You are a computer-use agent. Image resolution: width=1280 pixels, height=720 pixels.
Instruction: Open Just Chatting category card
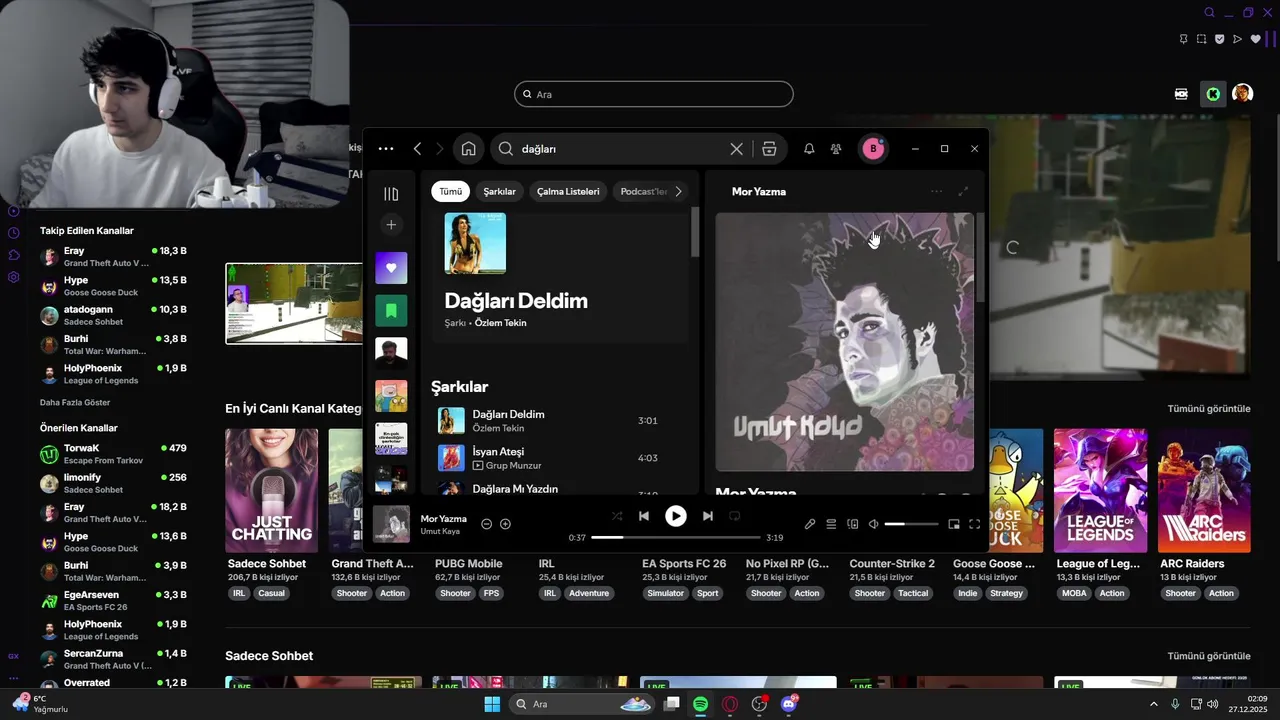[x=272, y=491]
